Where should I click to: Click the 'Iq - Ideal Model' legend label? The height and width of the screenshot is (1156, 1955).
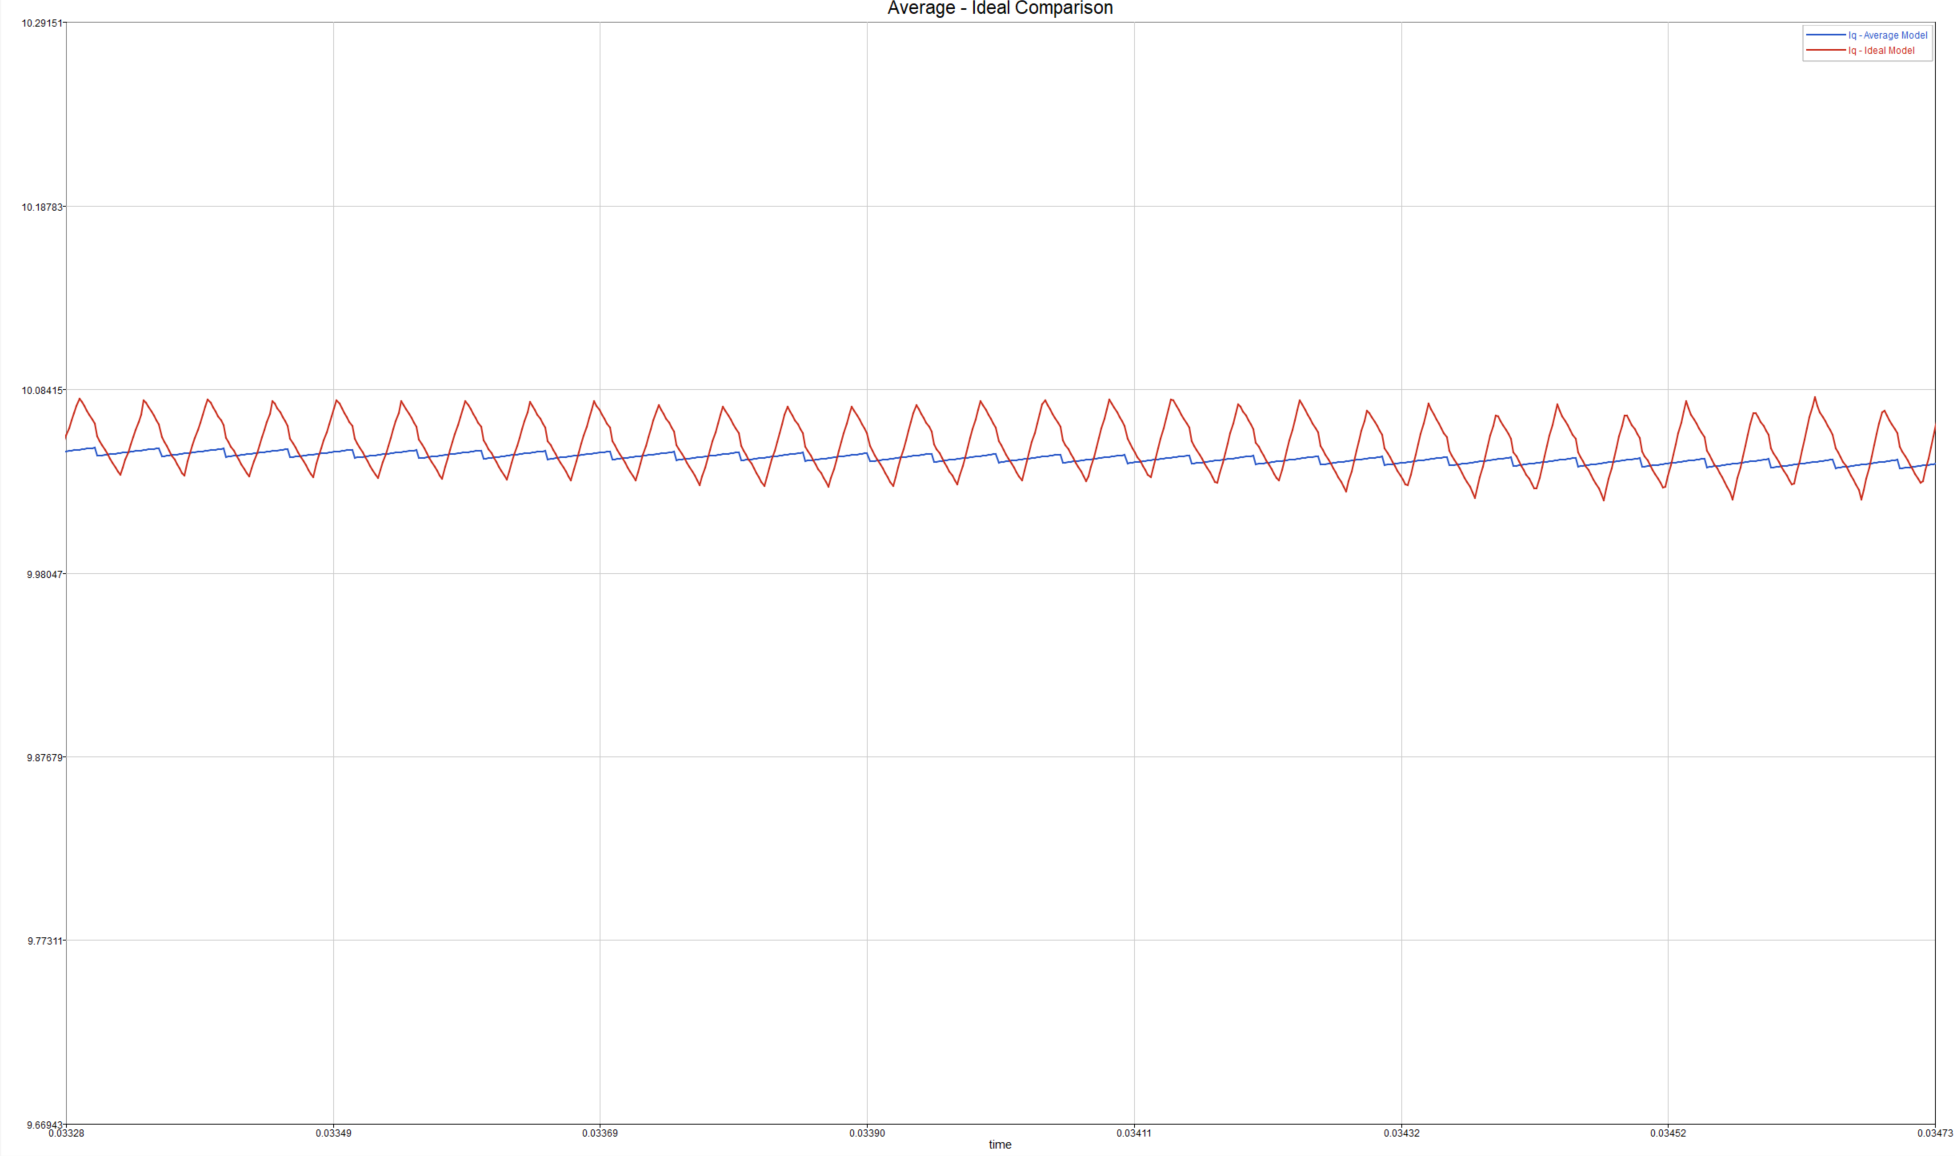pyautogui.click(x=1881, y=50)
